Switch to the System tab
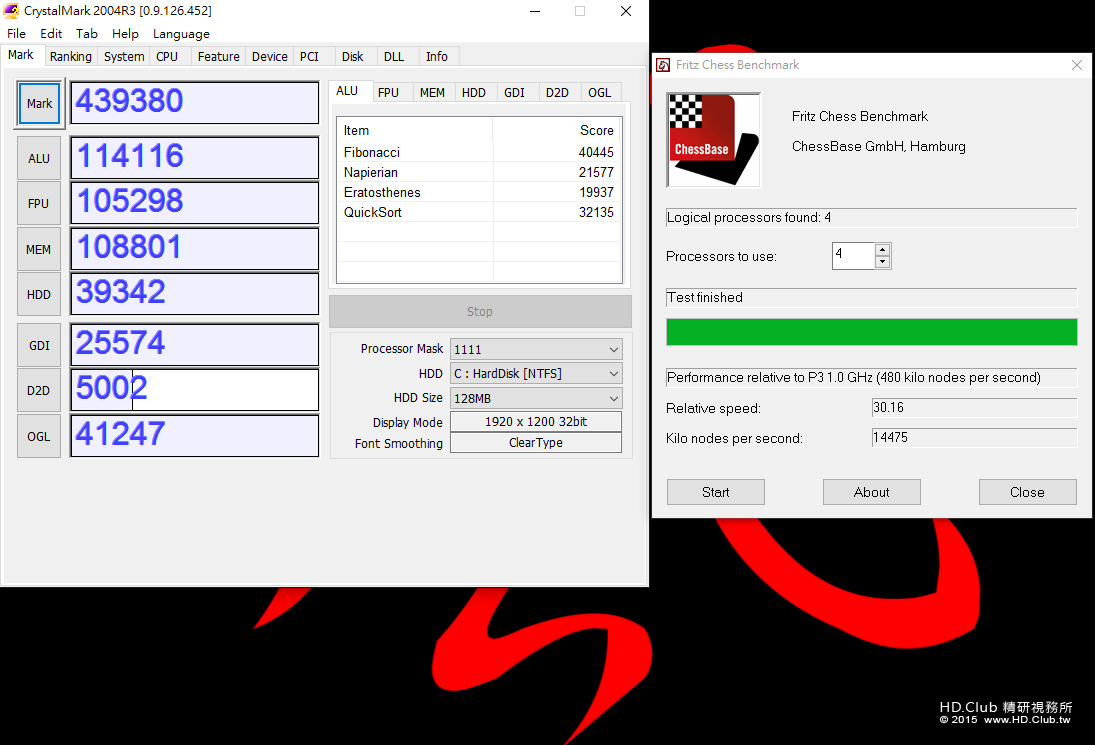 (124, 57)
